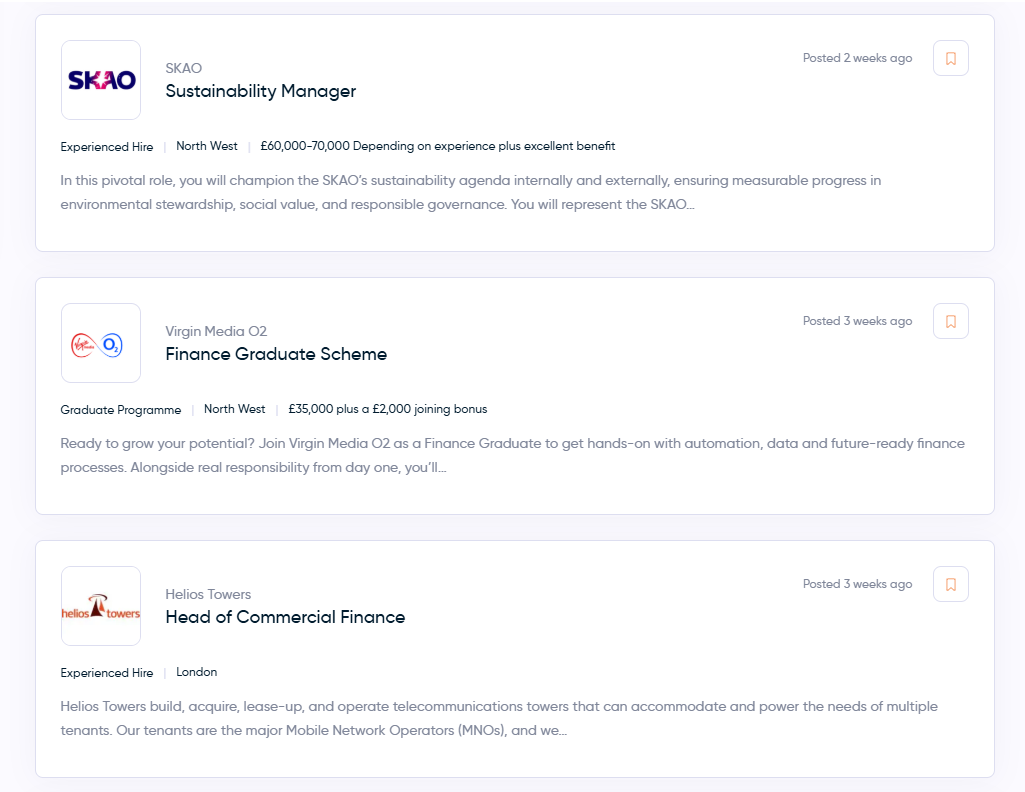Save the Finance Graduate Scheme listing
1025x792 pixels.
point(950,322)
